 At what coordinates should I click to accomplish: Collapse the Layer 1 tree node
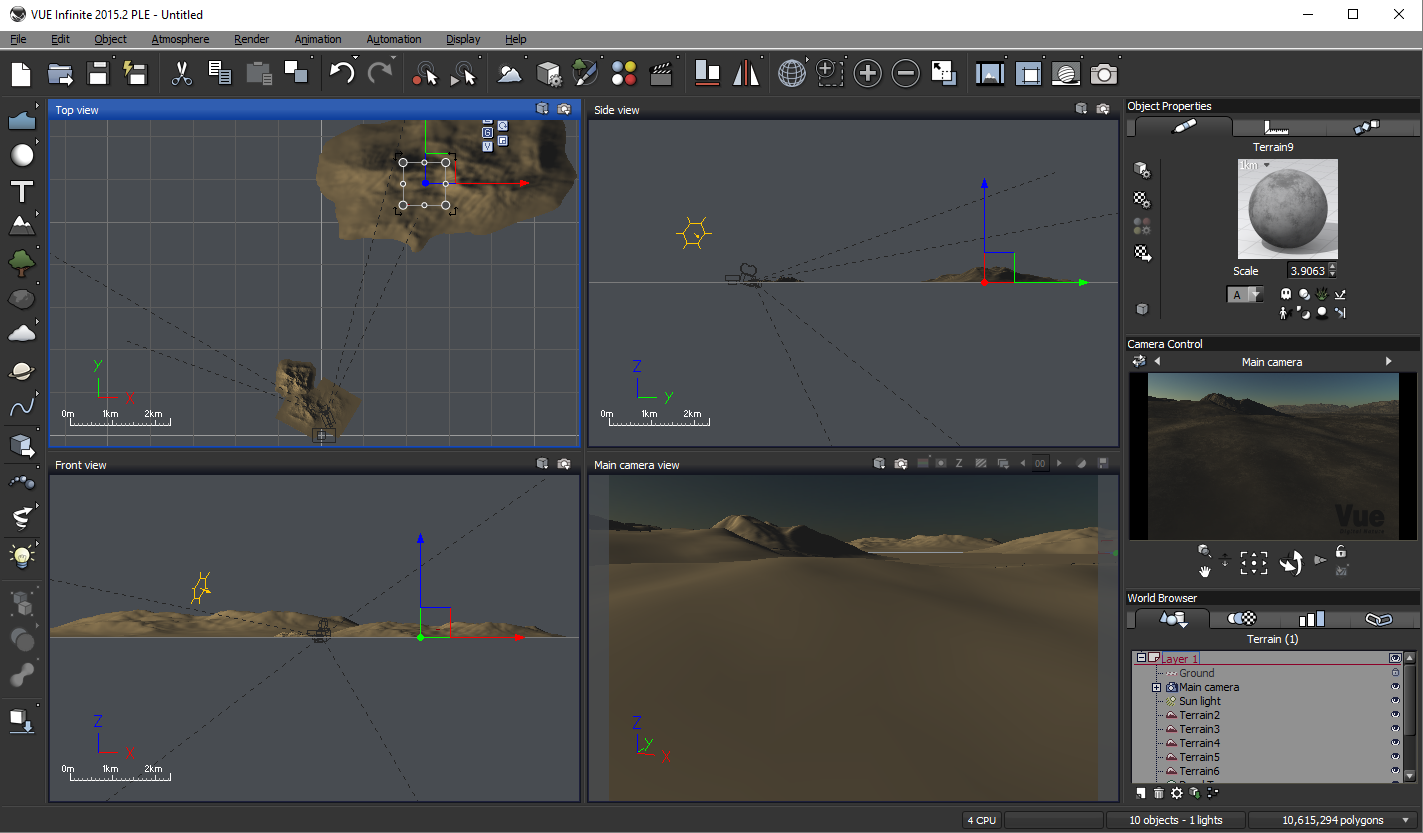tap(1141, 658)
